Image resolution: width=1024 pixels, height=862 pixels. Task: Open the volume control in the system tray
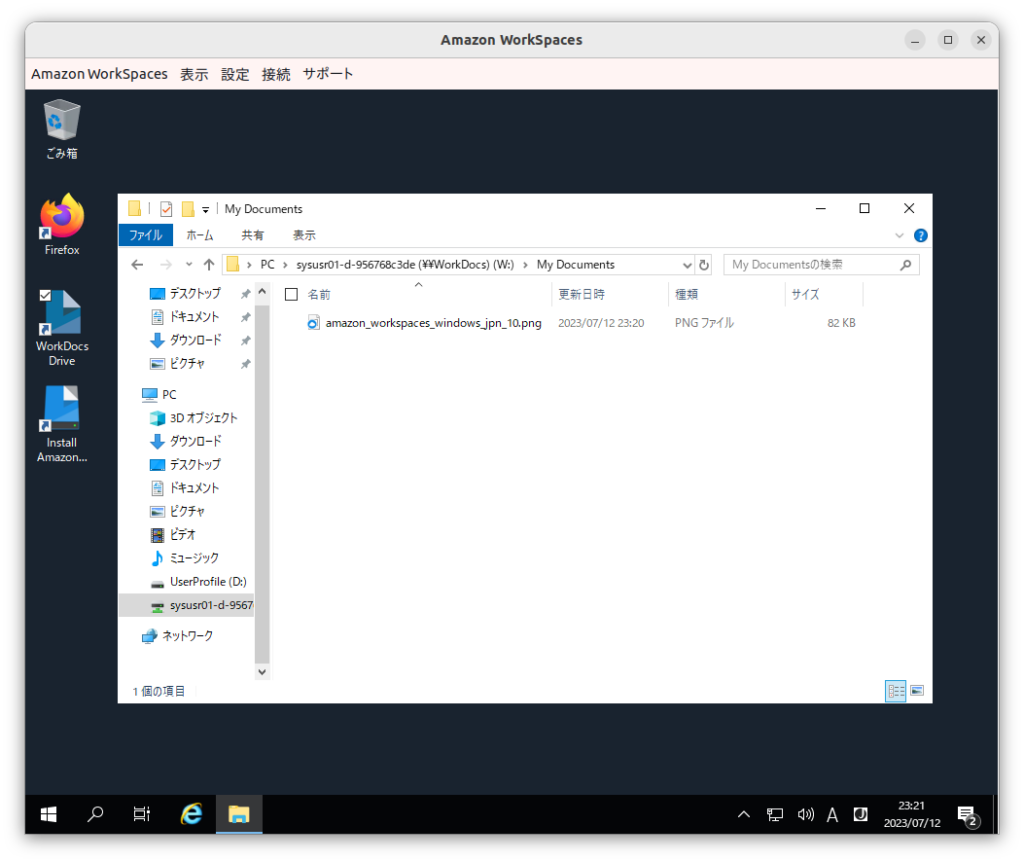pyautogui.click(x=806, y=814)
